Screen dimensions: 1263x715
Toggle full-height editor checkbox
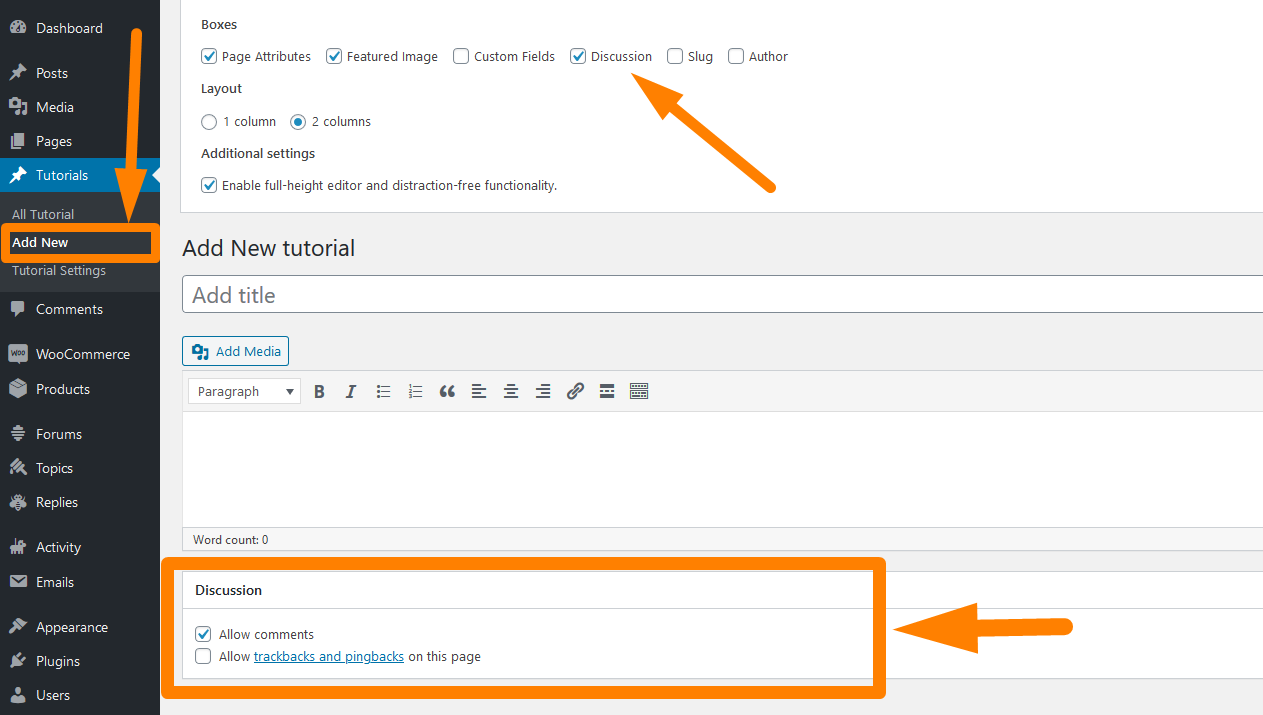209,185
